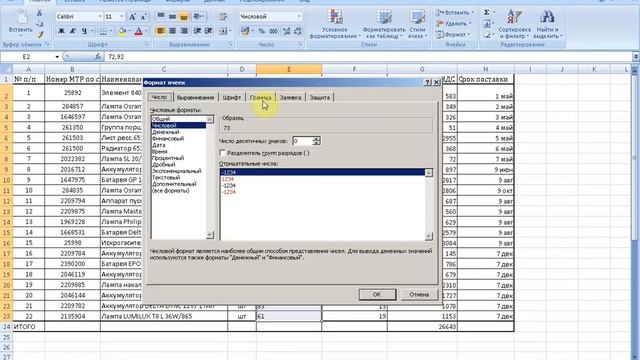Click the Decrease Decimal icon
Viewport: 640px width, 360px height.
tap(298, 31)
